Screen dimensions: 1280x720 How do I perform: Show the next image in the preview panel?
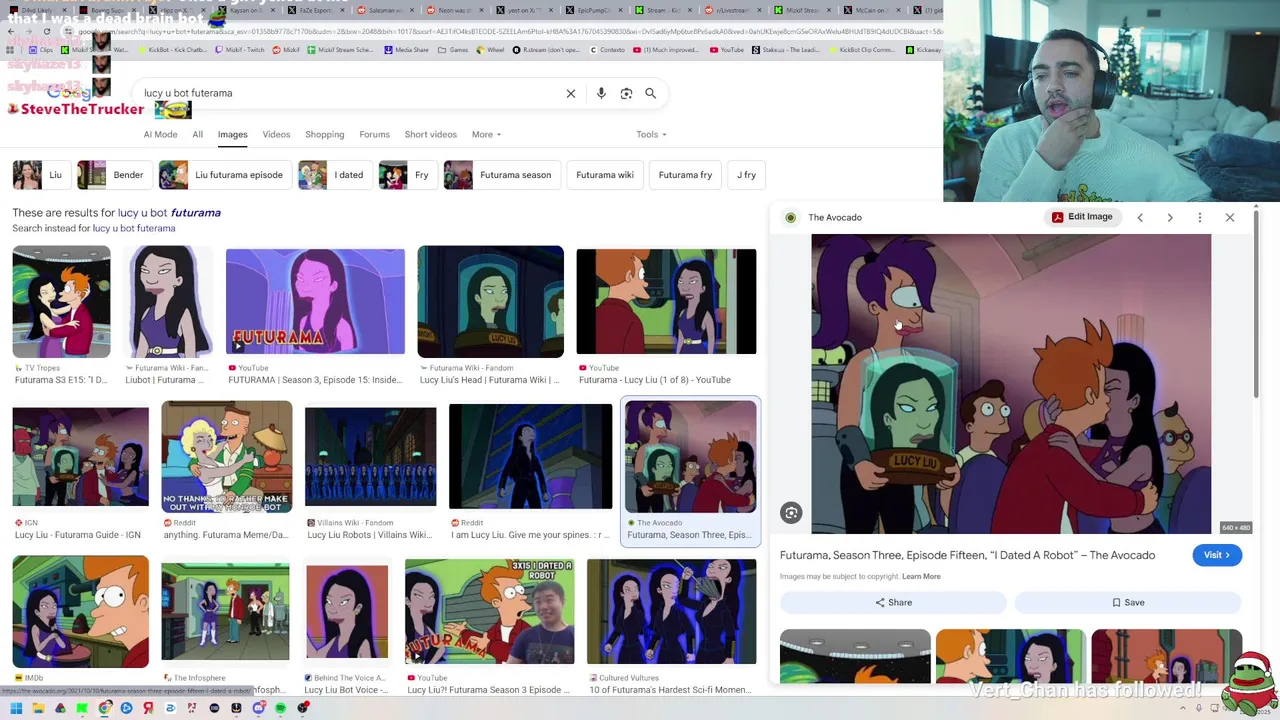pyautogui.click(x=1170, y=217)
